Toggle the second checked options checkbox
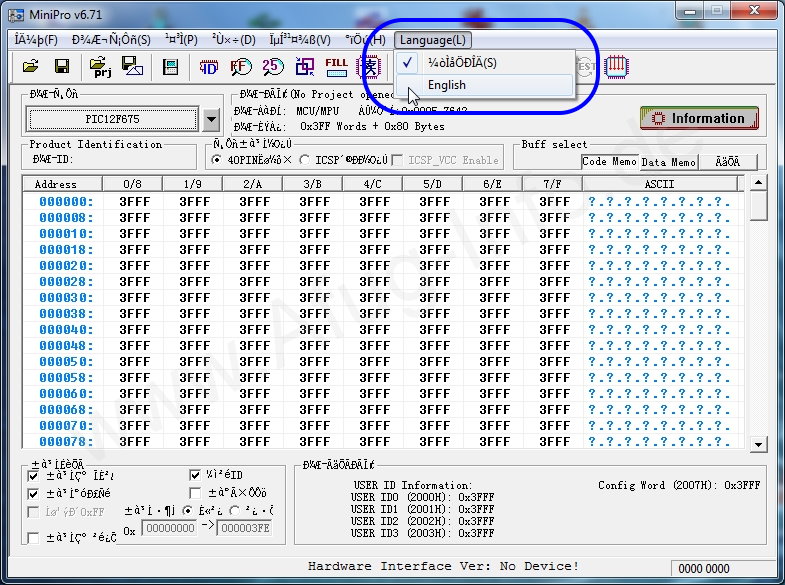This screenshot has height=585, width=785. (33, 494)
